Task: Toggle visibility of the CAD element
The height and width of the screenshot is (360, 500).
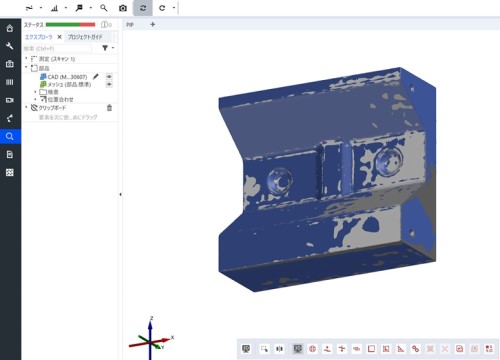Action: (109, 77)
